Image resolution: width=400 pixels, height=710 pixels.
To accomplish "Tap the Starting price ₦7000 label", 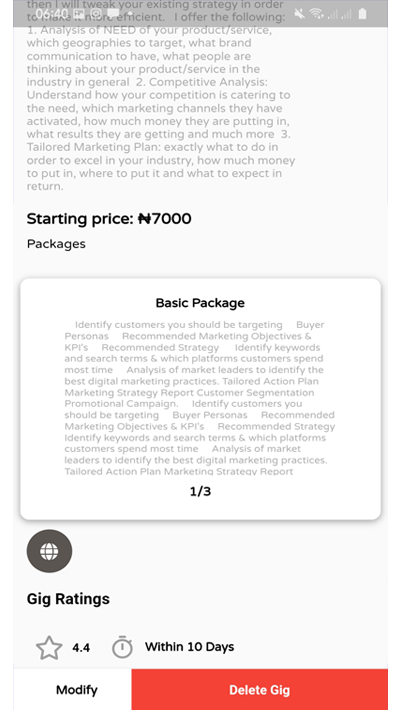I will pyautogui.click(x=109, y=219).
